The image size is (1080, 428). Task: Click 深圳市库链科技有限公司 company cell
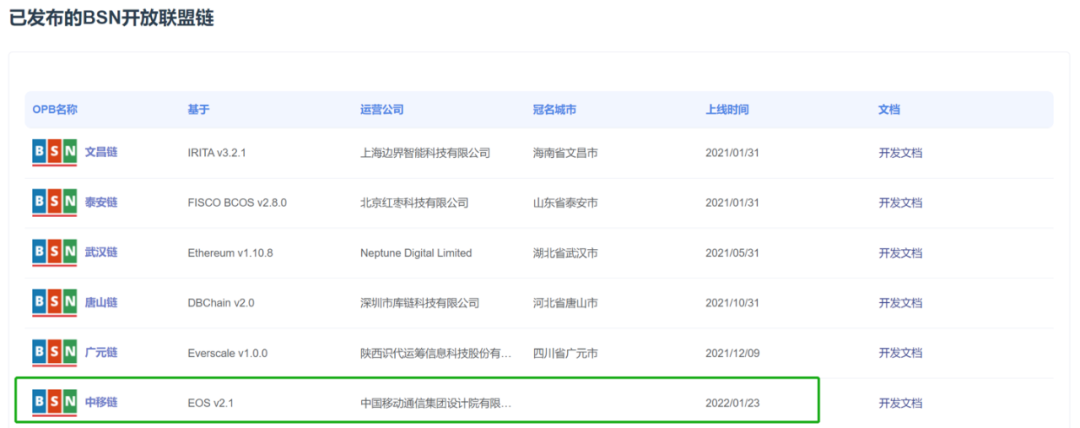pyautogui.click(x=419, y=303)
